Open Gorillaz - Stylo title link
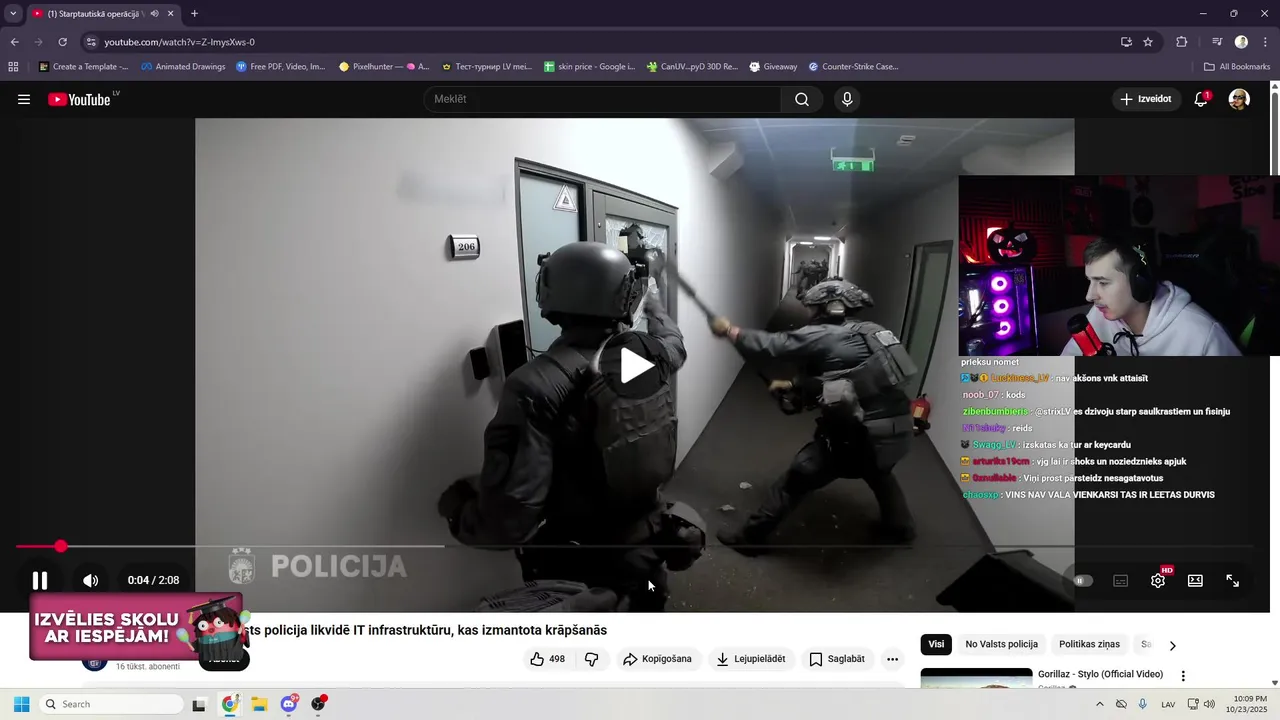This screenshot has height=720, width=1280. (1100, 674)
